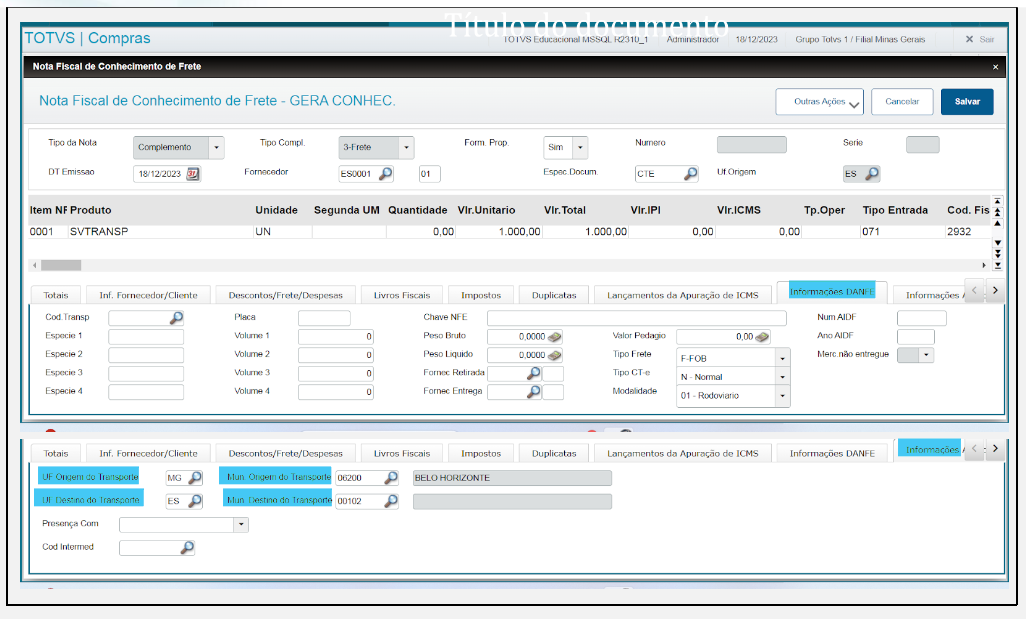
Task: Click the Placa input field
Action: coord(324,318)
